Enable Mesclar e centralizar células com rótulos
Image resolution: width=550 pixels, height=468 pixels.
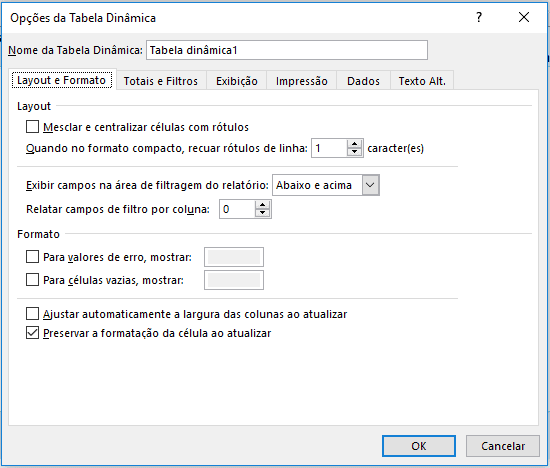tap(32, 127)
